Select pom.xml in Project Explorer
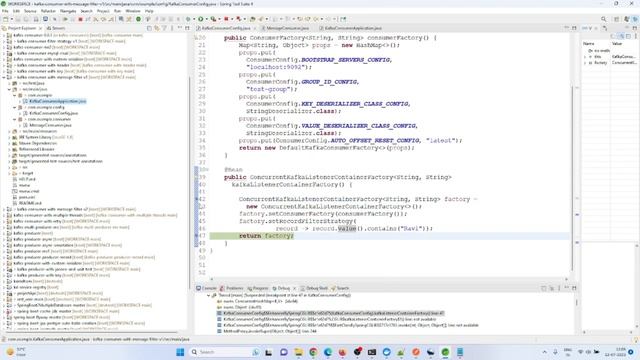 [27, 197]
